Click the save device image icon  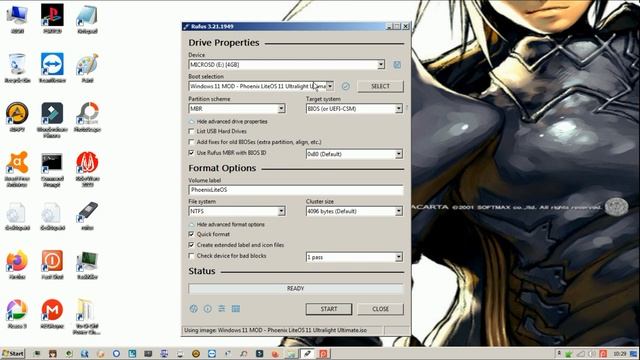(x=397, y=64)
